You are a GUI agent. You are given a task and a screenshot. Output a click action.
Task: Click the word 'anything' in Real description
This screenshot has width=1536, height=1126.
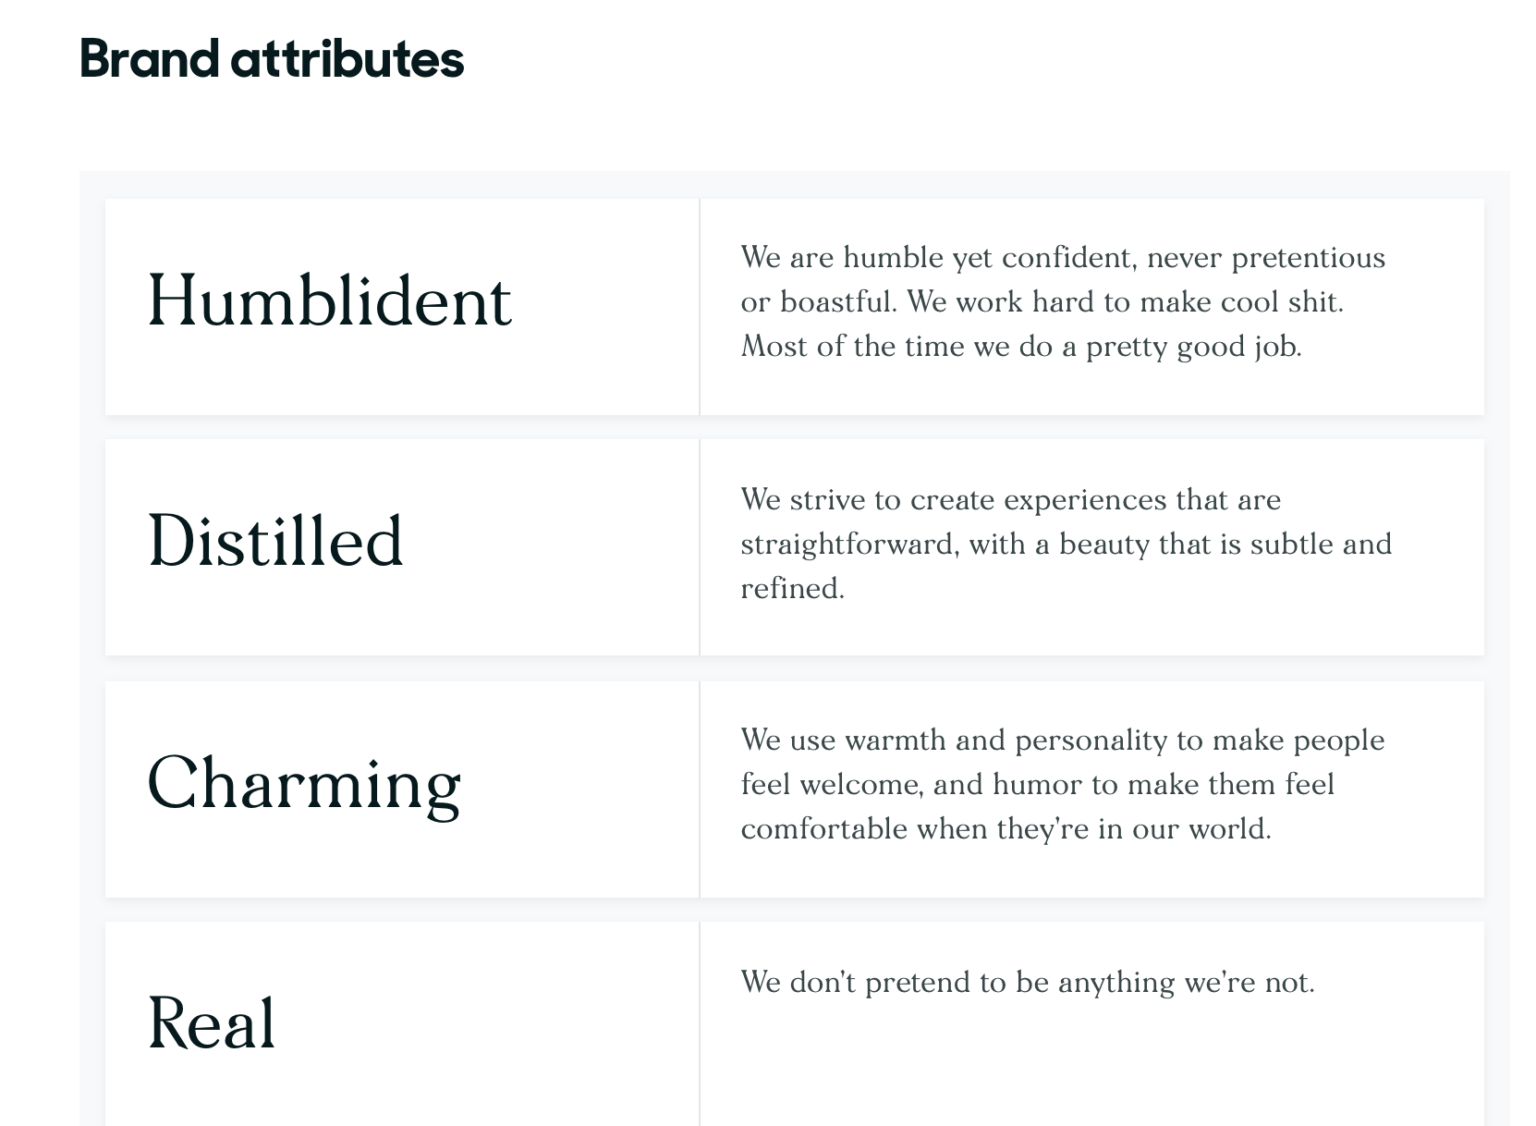1116,983
